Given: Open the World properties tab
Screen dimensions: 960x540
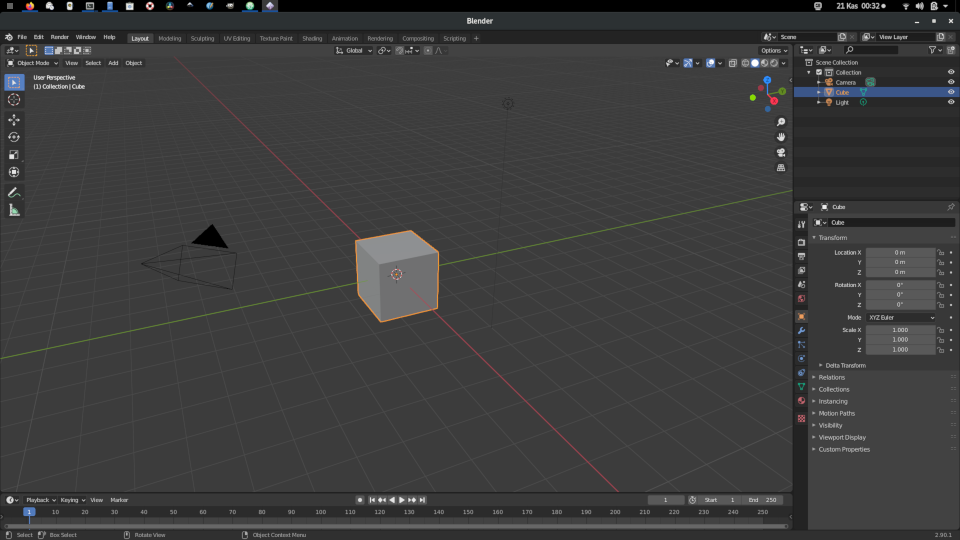Looking at the screenshot, I should coord(801,299).
